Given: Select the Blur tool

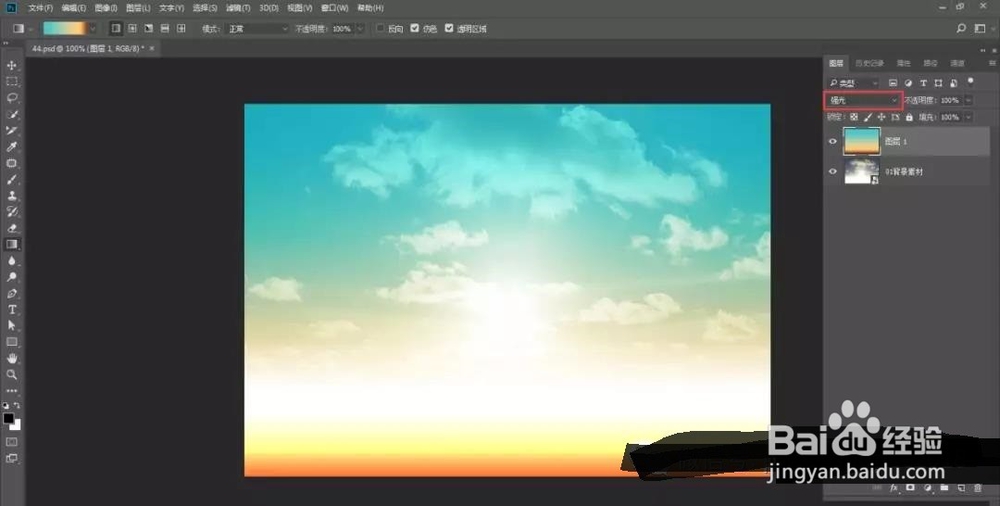Looking at the screenshot, I should pos(12,260).
